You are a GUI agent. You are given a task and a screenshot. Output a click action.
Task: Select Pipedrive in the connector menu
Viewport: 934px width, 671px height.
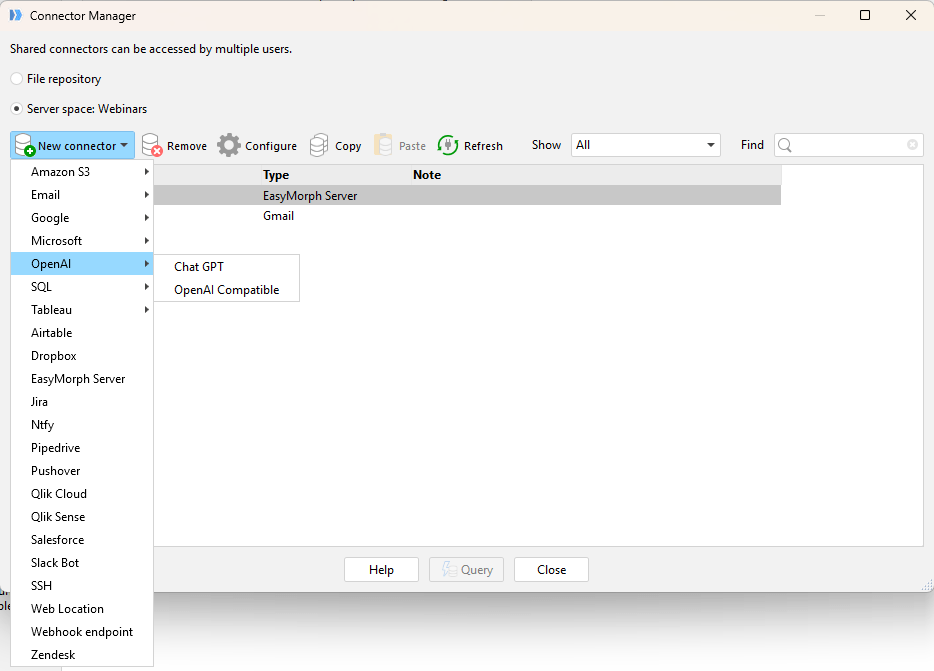(x=82, y=448)
